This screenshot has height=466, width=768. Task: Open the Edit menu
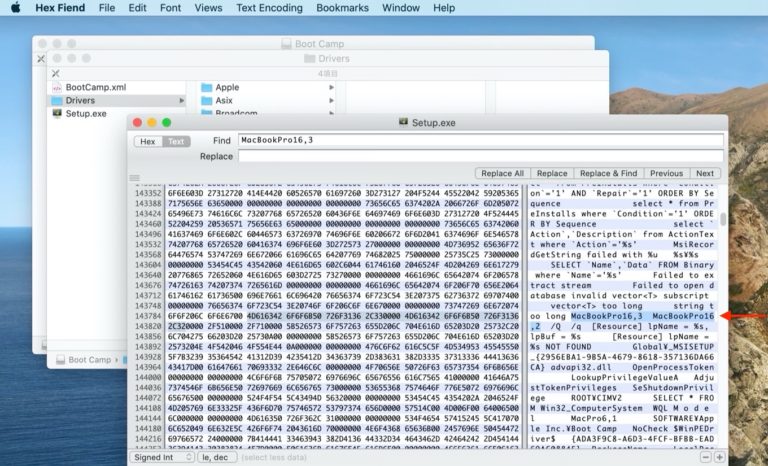tap(137, 8)
